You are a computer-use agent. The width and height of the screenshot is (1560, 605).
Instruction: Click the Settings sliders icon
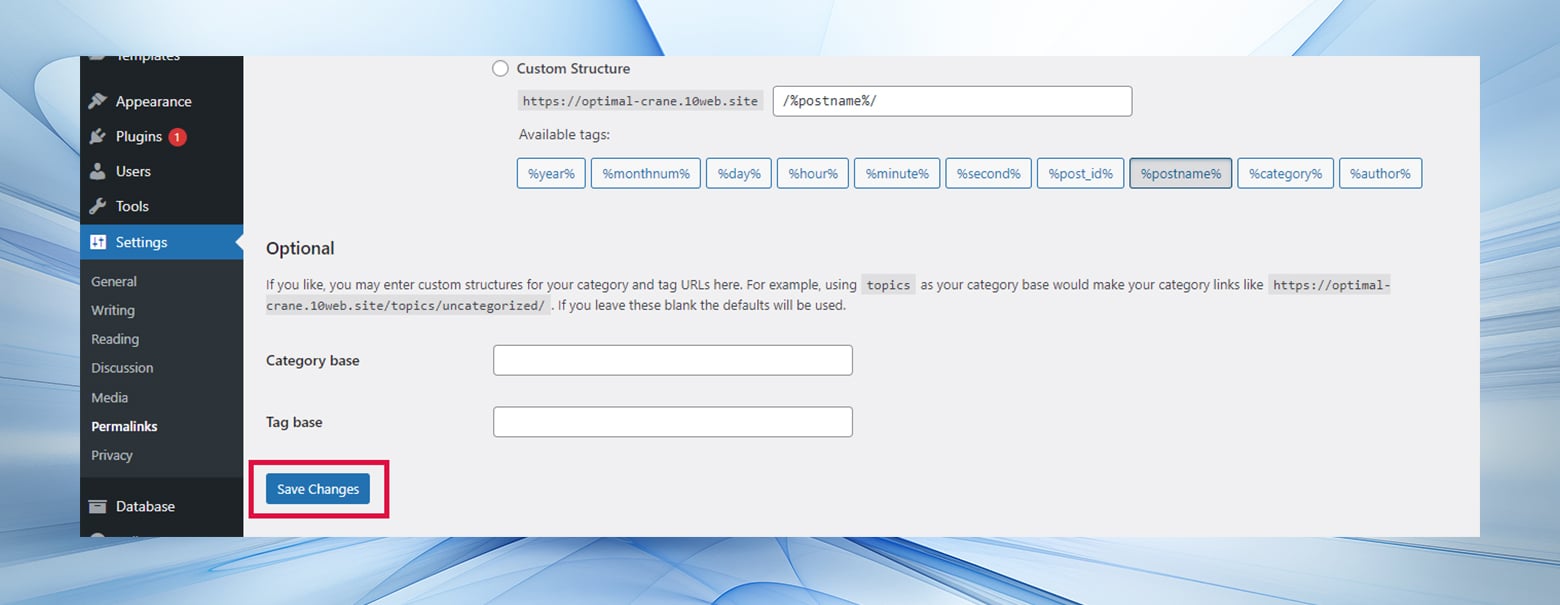click(x=97, y=242)
